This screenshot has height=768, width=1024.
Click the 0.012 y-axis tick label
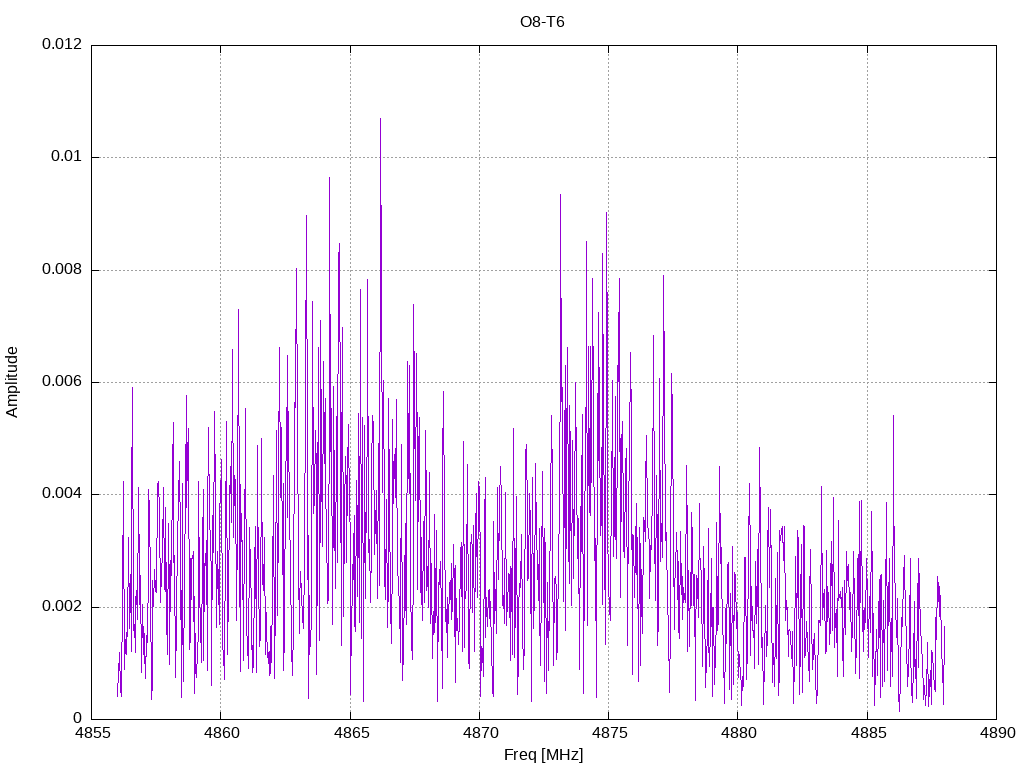tap(62, 44)
